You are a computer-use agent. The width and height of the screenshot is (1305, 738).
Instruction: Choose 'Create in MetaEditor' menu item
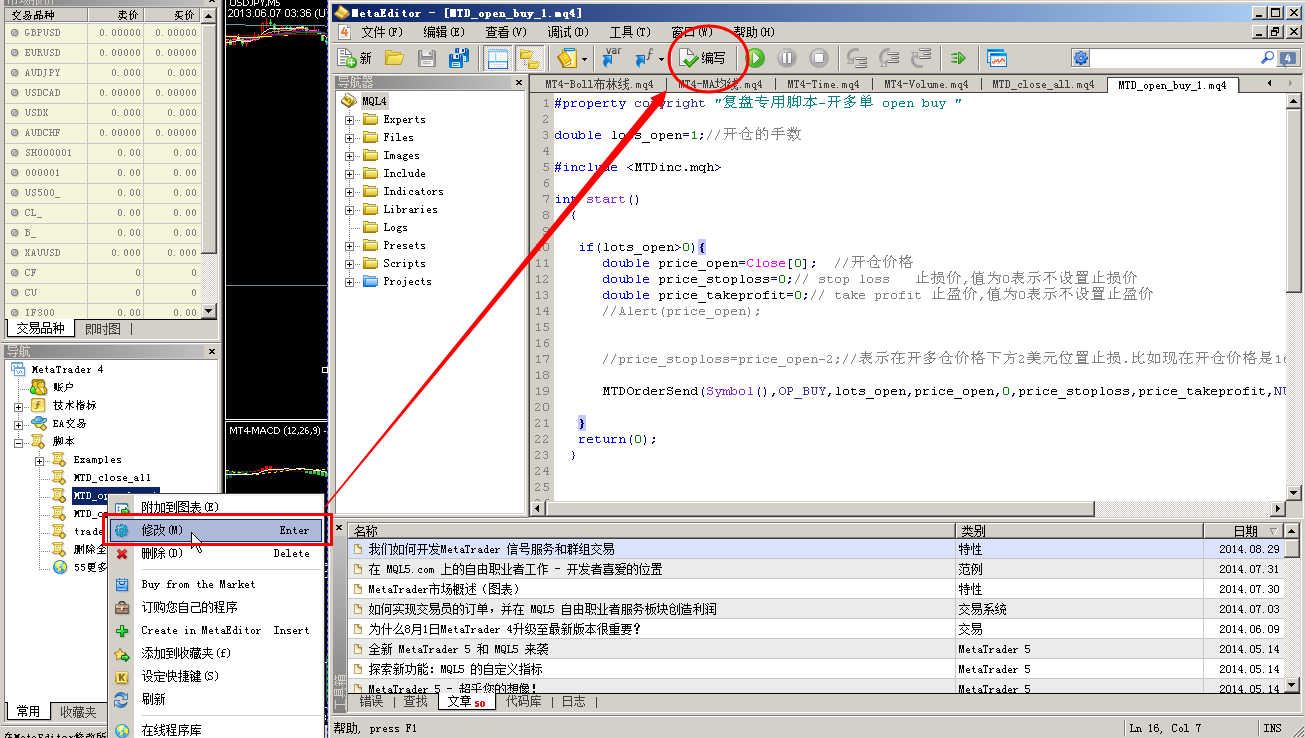click(x=218, y=630)
